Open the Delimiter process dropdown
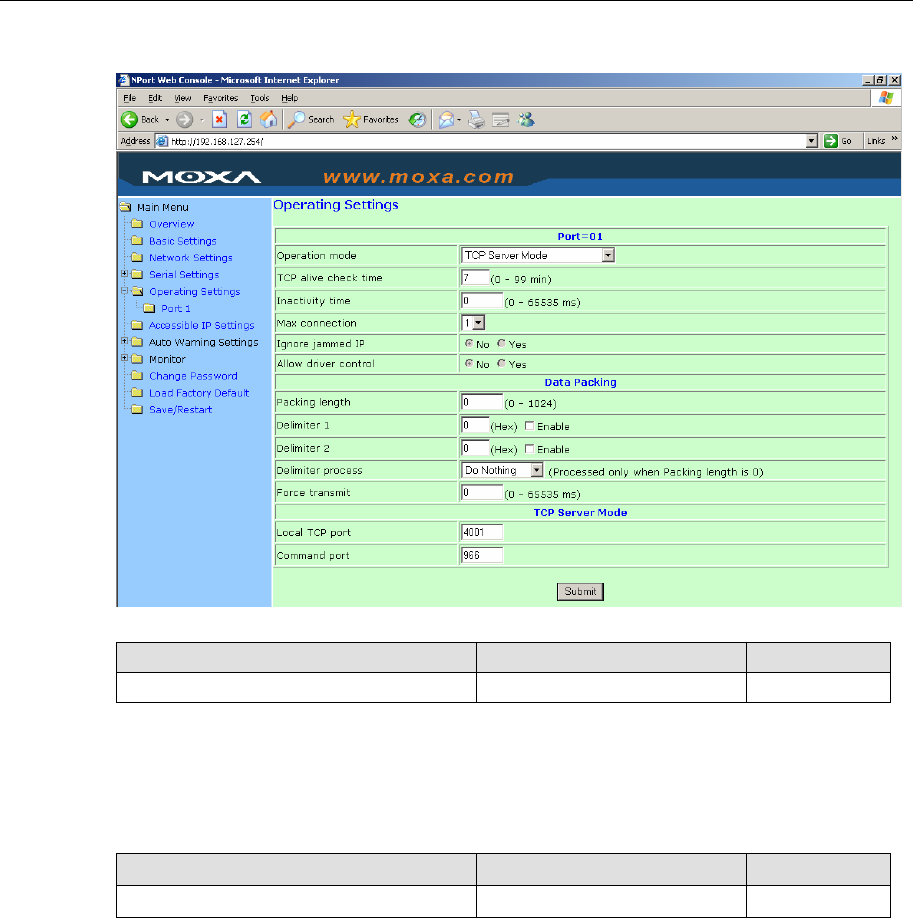The width and height of the screenshot is (913, 918). click(x=536, y=470)
